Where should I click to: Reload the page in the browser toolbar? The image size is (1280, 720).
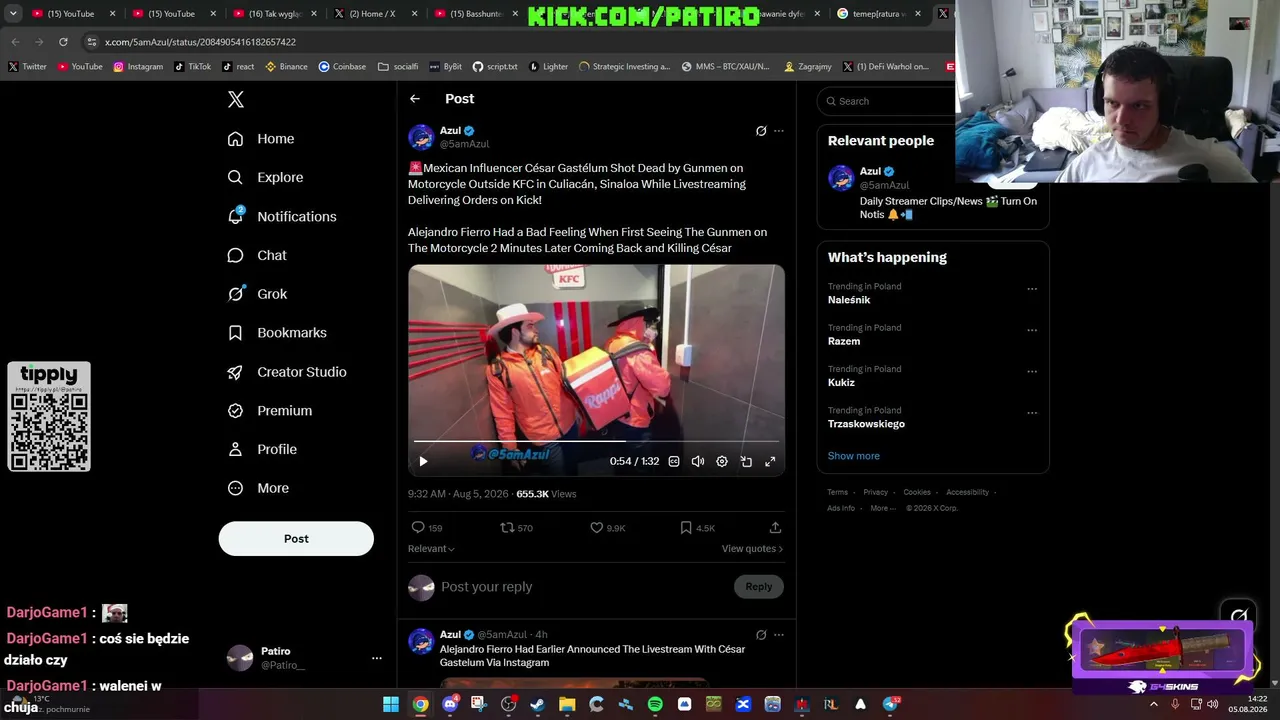63,42
